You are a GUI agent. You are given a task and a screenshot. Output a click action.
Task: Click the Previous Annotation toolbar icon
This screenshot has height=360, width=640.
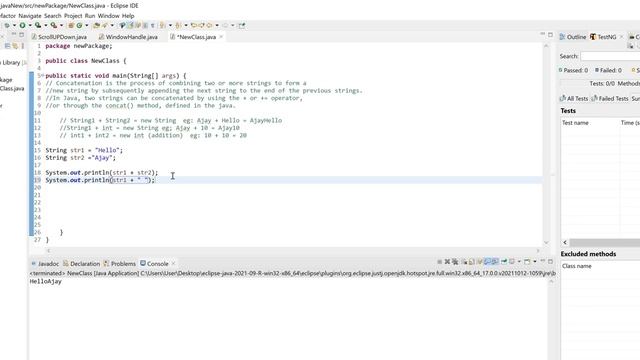pyautogui.click(x=178, y=25)
